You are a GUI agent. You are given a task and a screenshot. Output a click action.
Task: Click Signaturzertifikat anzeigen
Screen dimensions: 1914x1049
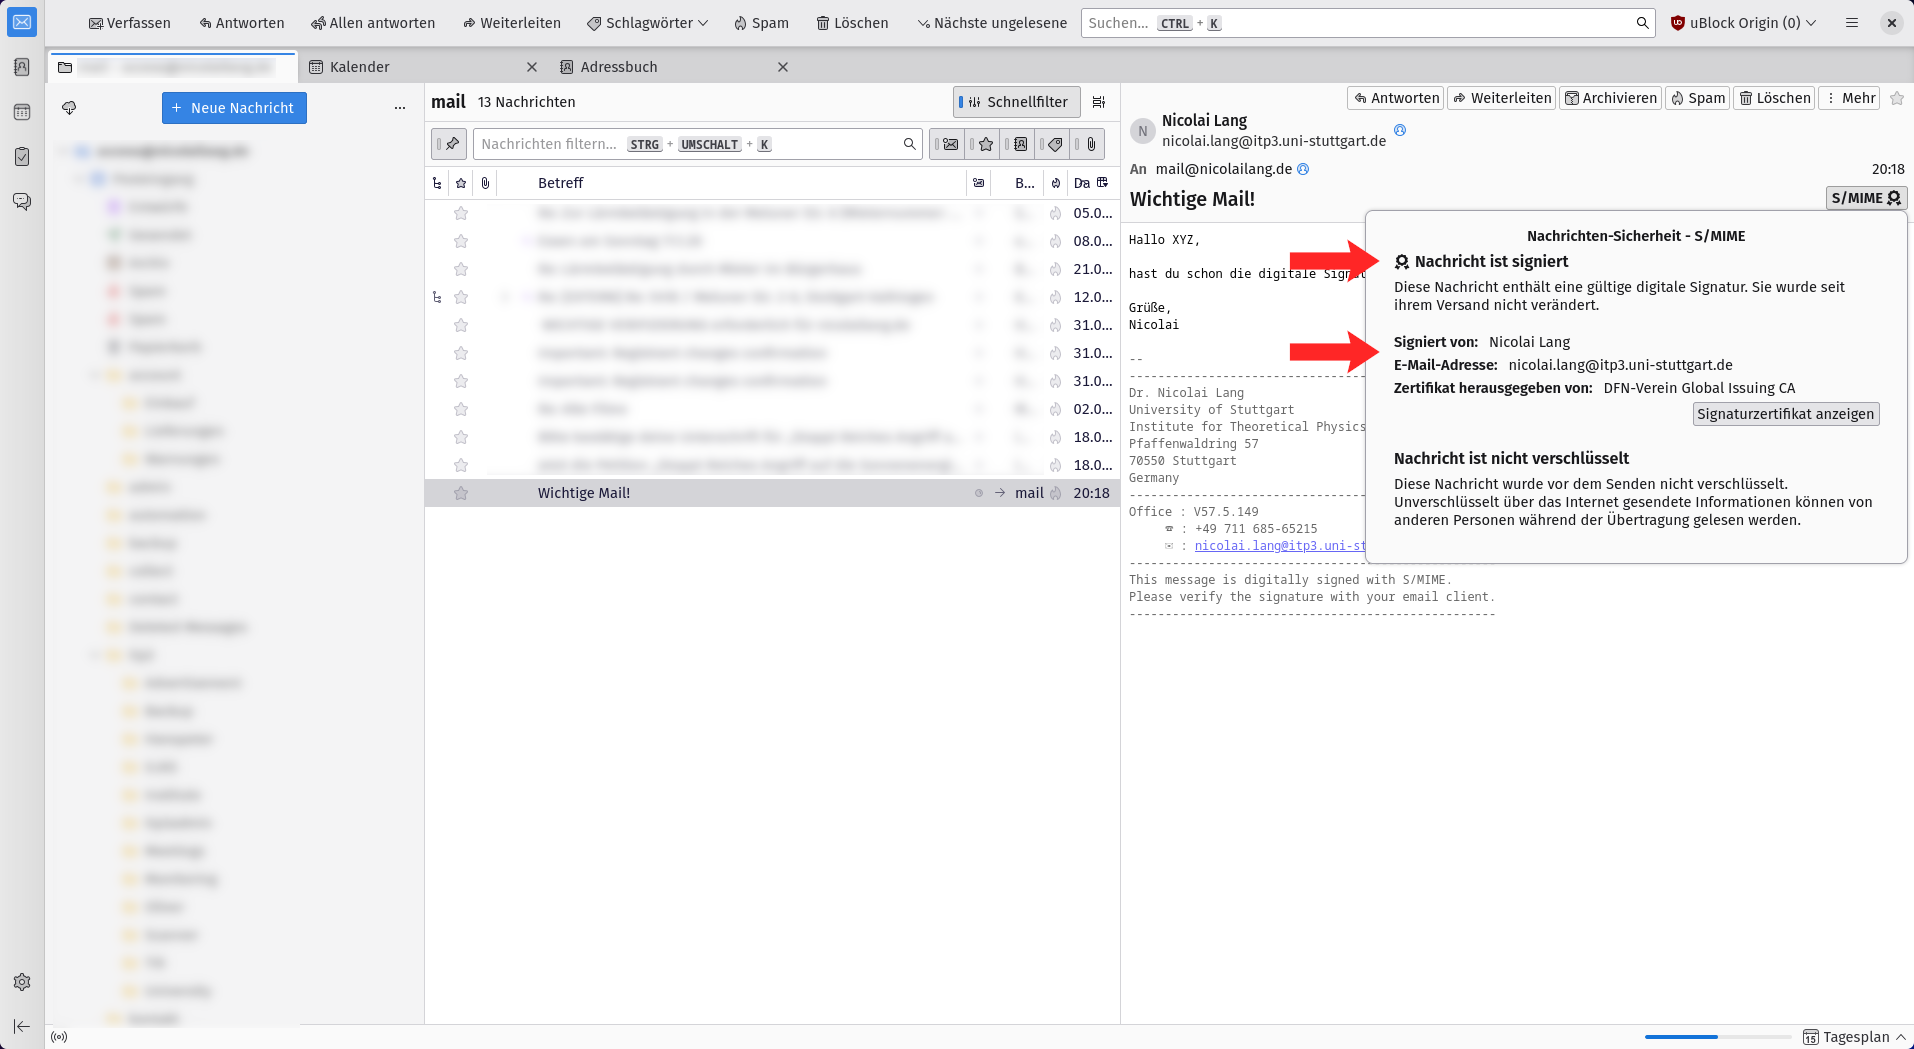point(1784,413)
